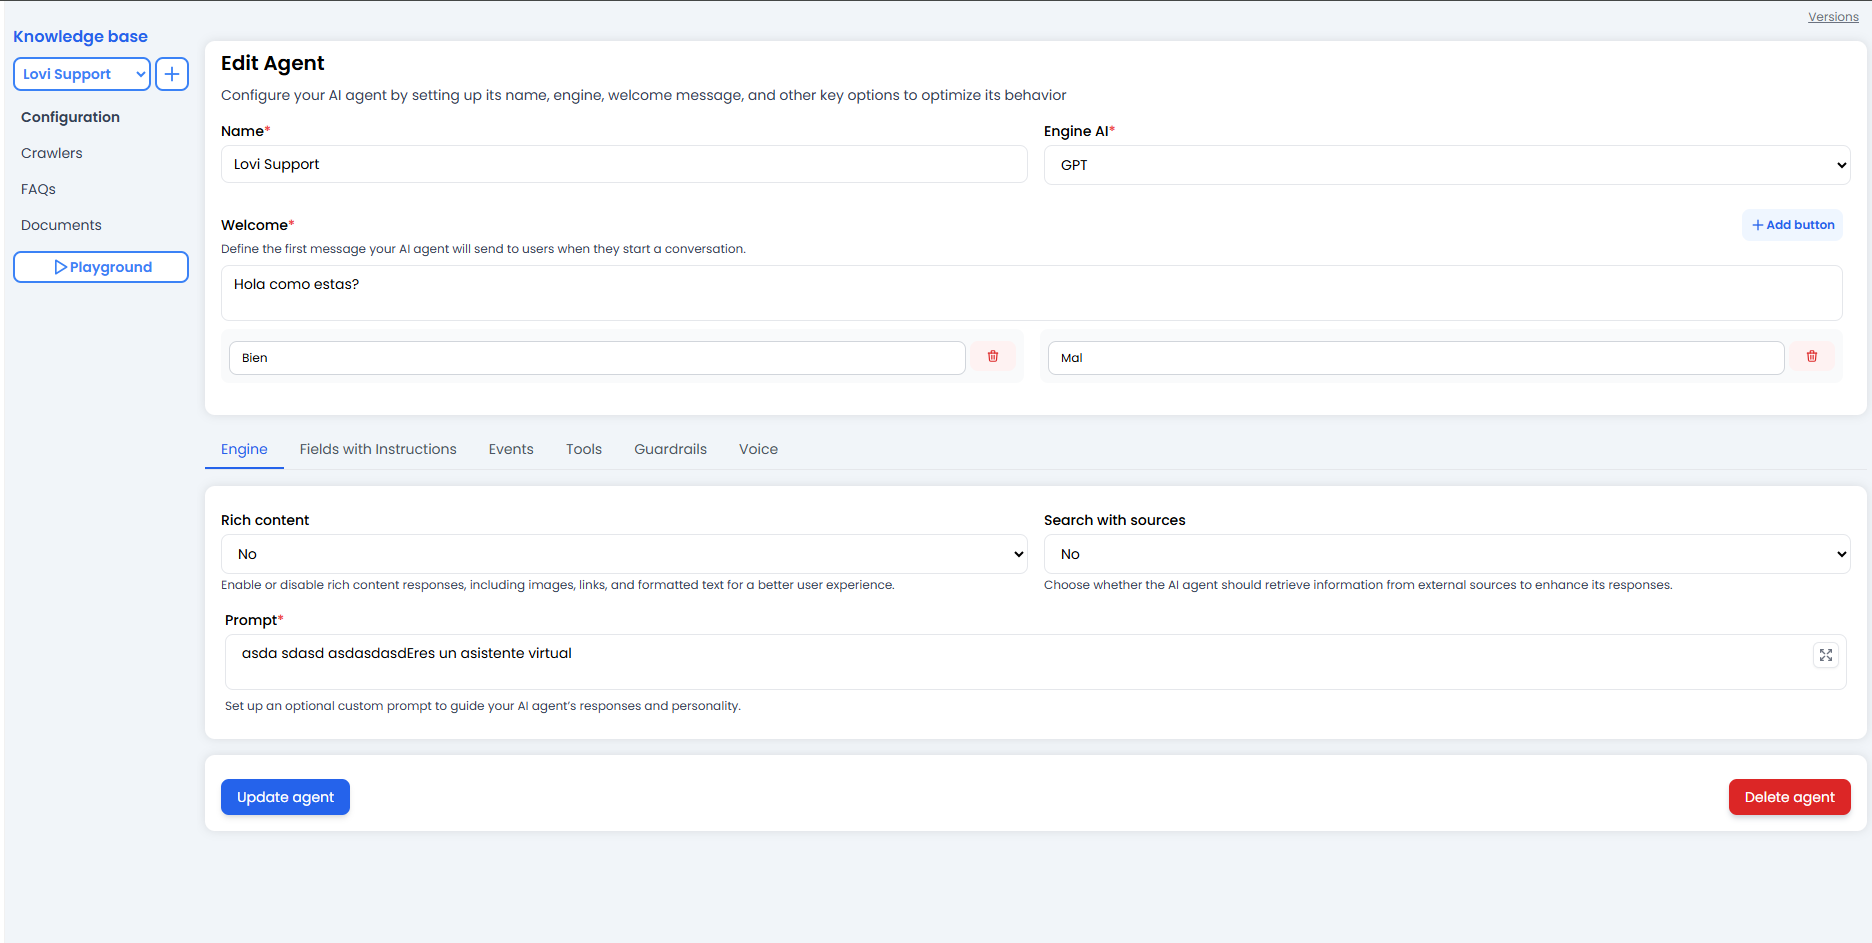Open the Fields with Instructions tab

[377, 449]
